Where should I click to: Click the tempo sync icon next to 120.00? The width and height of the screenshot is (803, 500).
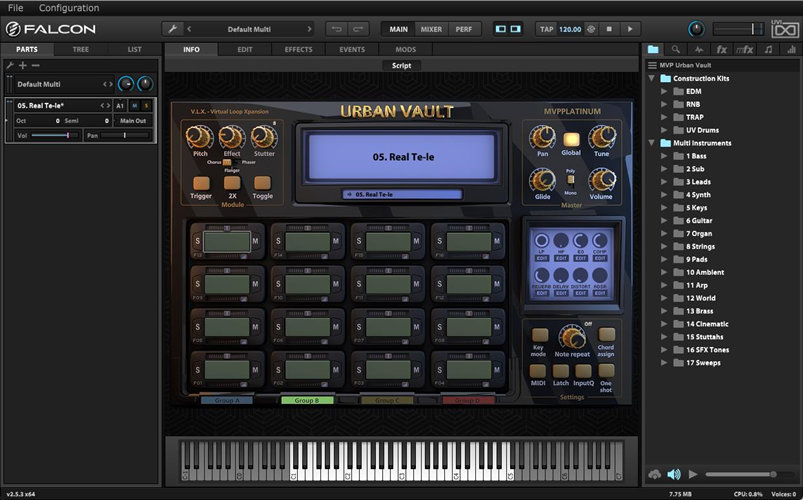pyautogui.click(x=591, y=29)
